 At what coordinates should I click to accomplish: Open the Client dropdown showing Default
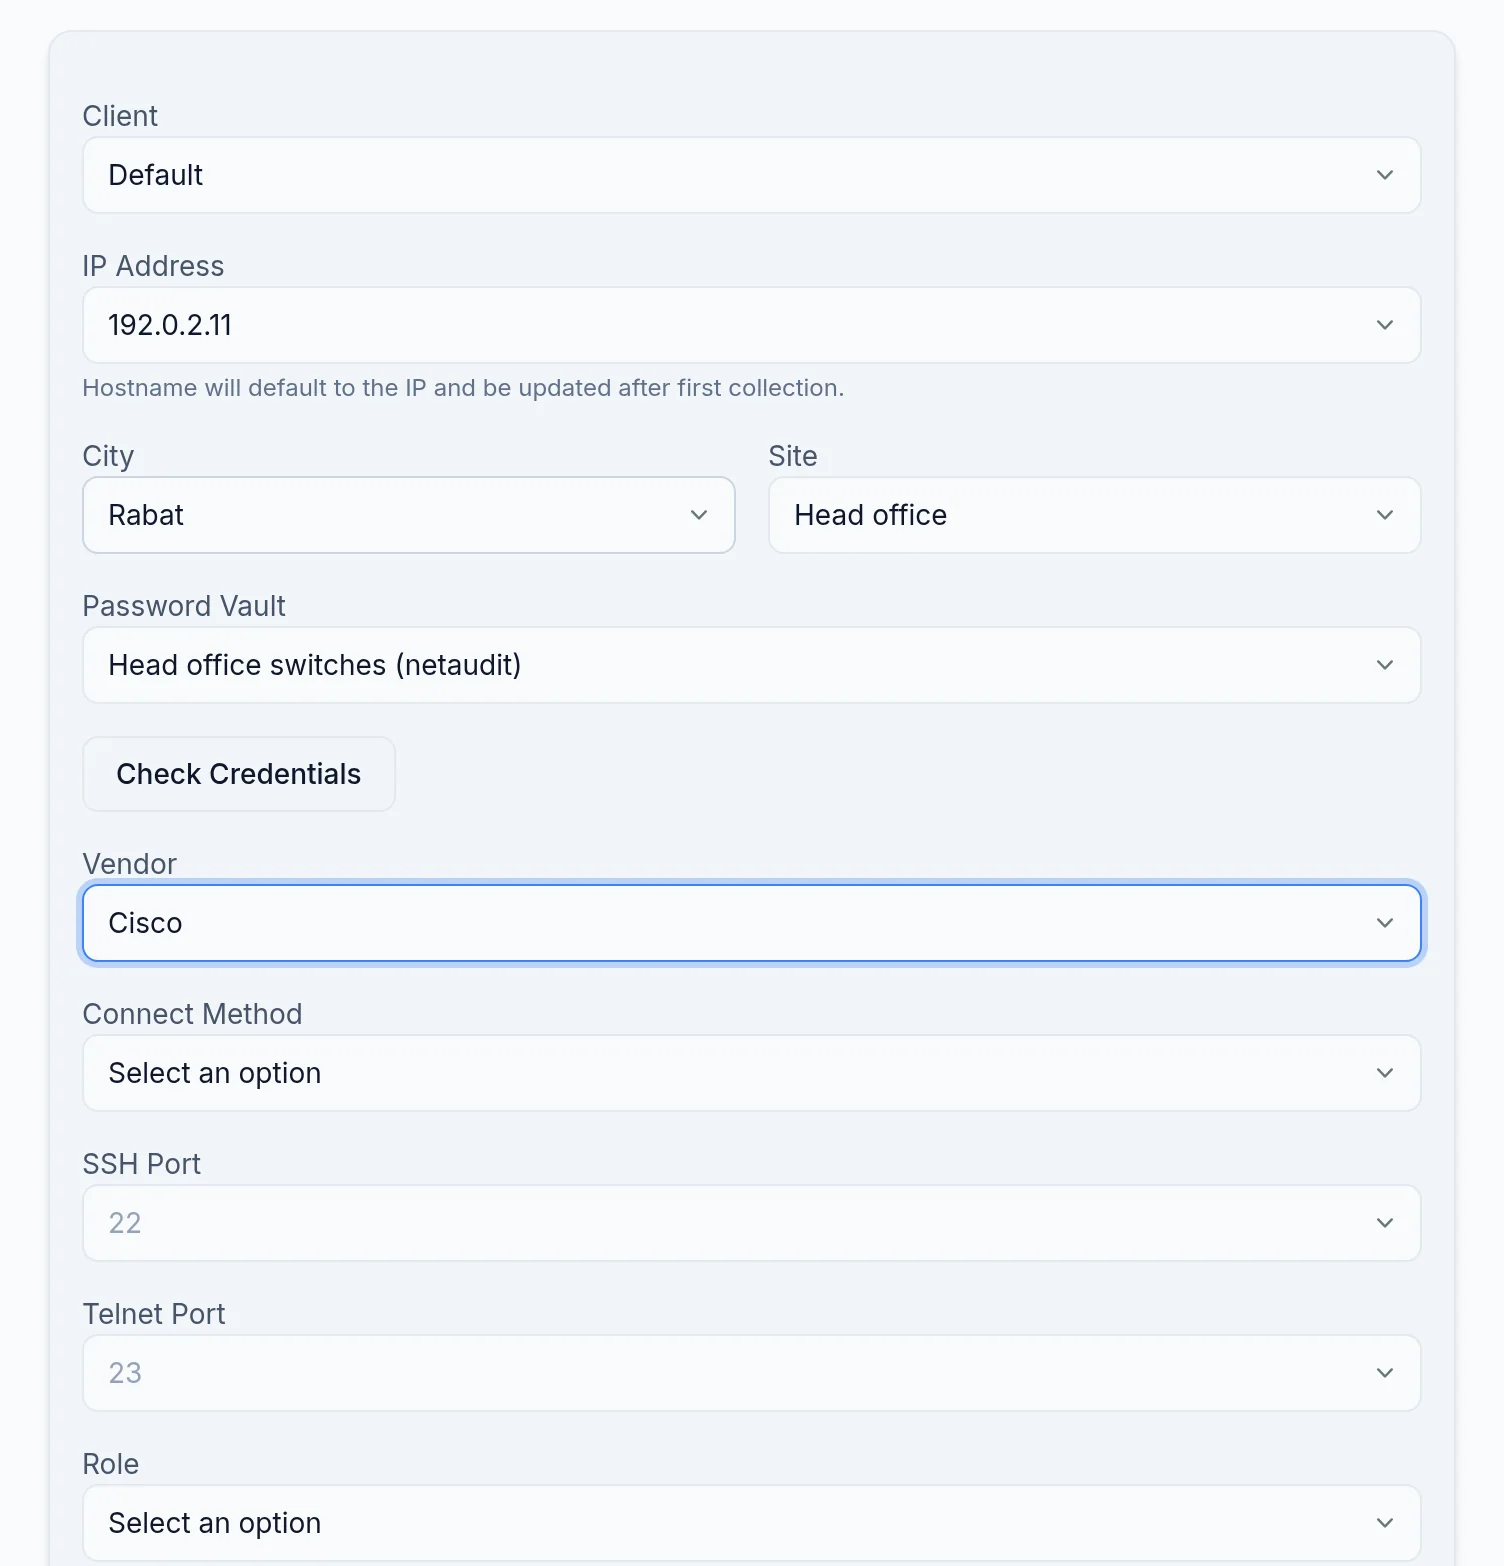(x=751, y=175)
